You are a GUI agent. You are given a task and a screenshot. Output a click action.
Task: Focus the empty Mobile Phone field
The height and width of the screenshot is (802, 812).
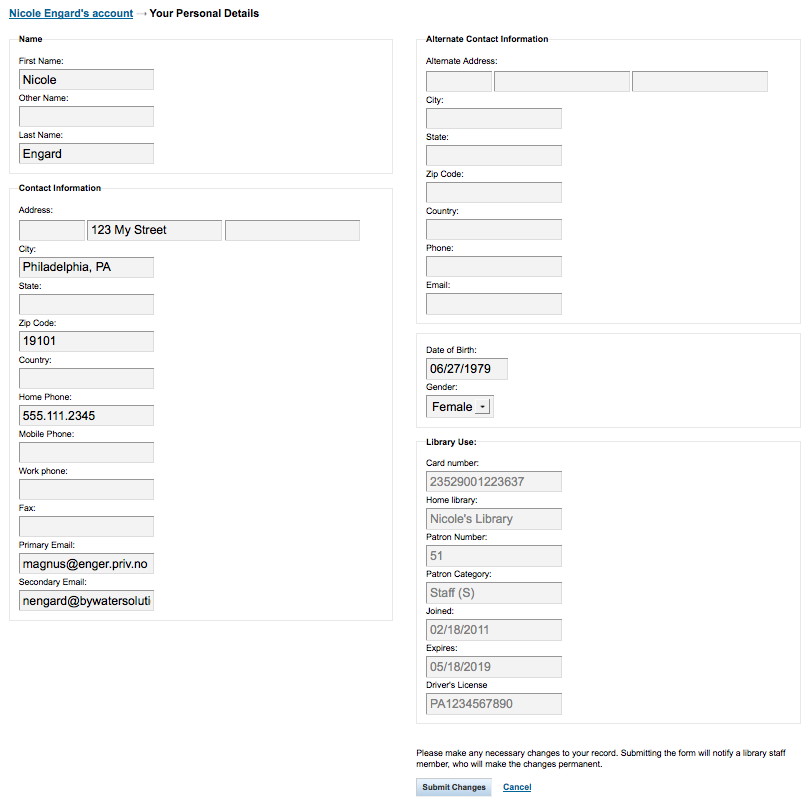tap(86, 453)
